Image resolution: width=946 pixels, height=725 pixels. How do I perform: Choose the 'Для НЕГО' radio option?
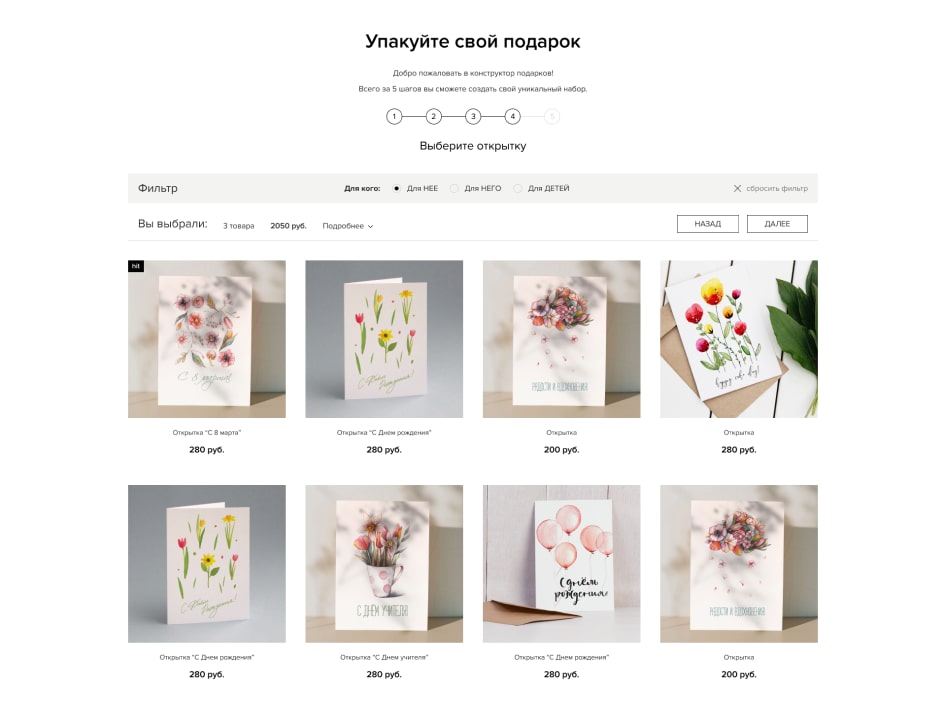454,188
